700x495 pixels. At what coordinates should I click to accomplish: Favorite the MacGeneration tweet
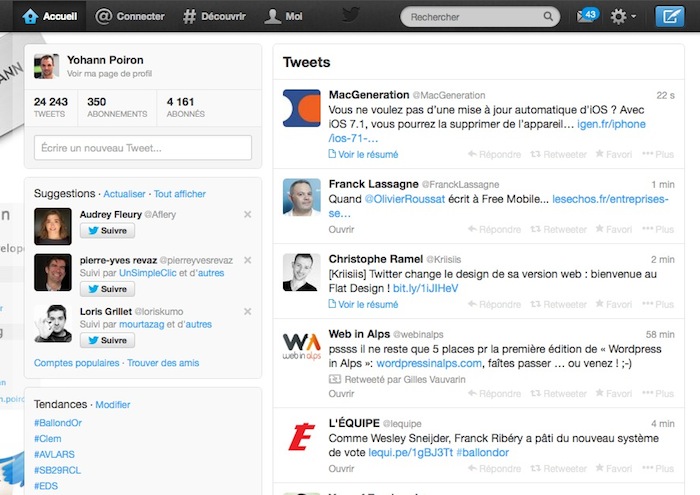(614, 154)
